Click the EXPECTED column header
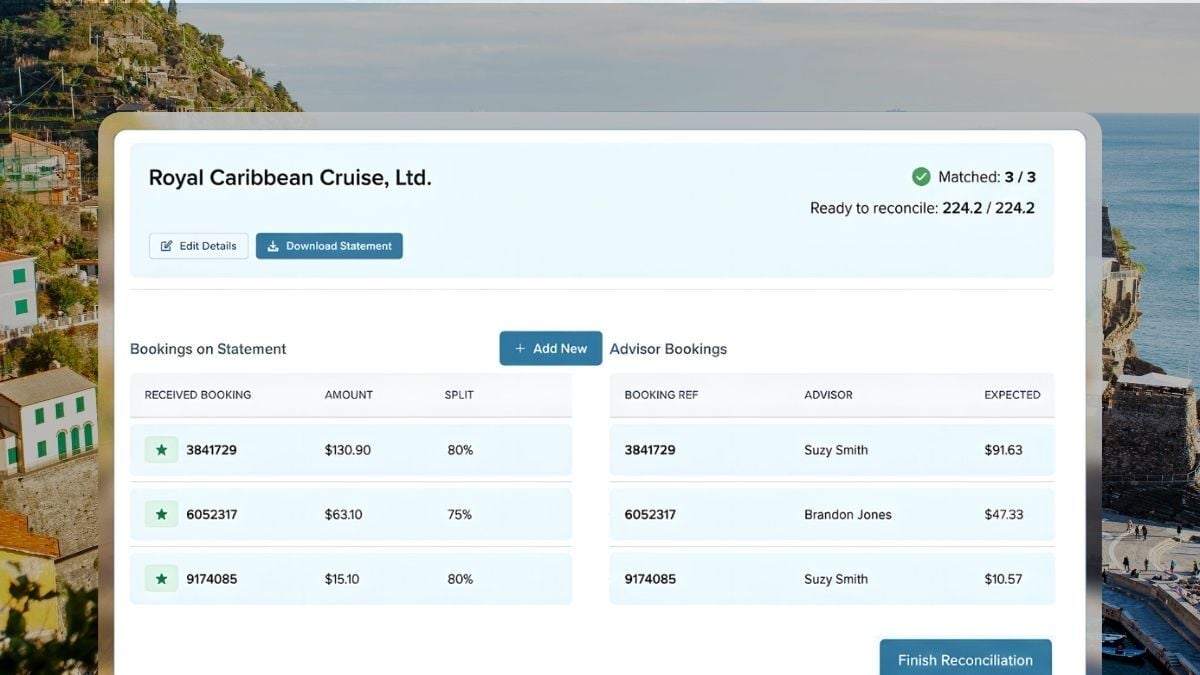Screen dimensions: 1200x675 [1012, 395]
